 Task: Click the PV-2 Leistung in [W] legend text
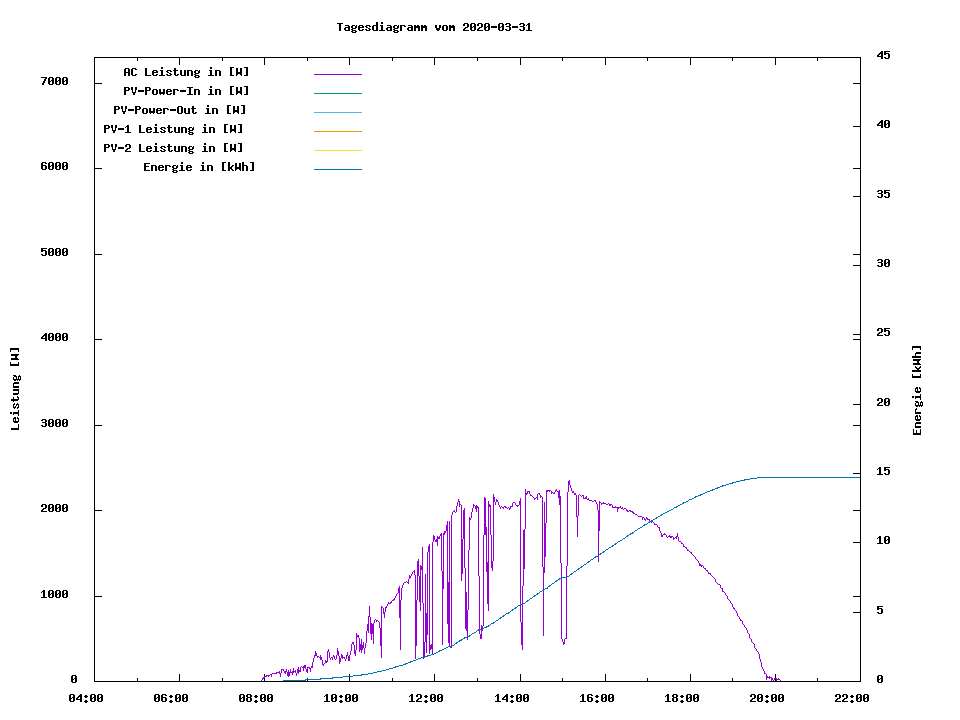173,148
